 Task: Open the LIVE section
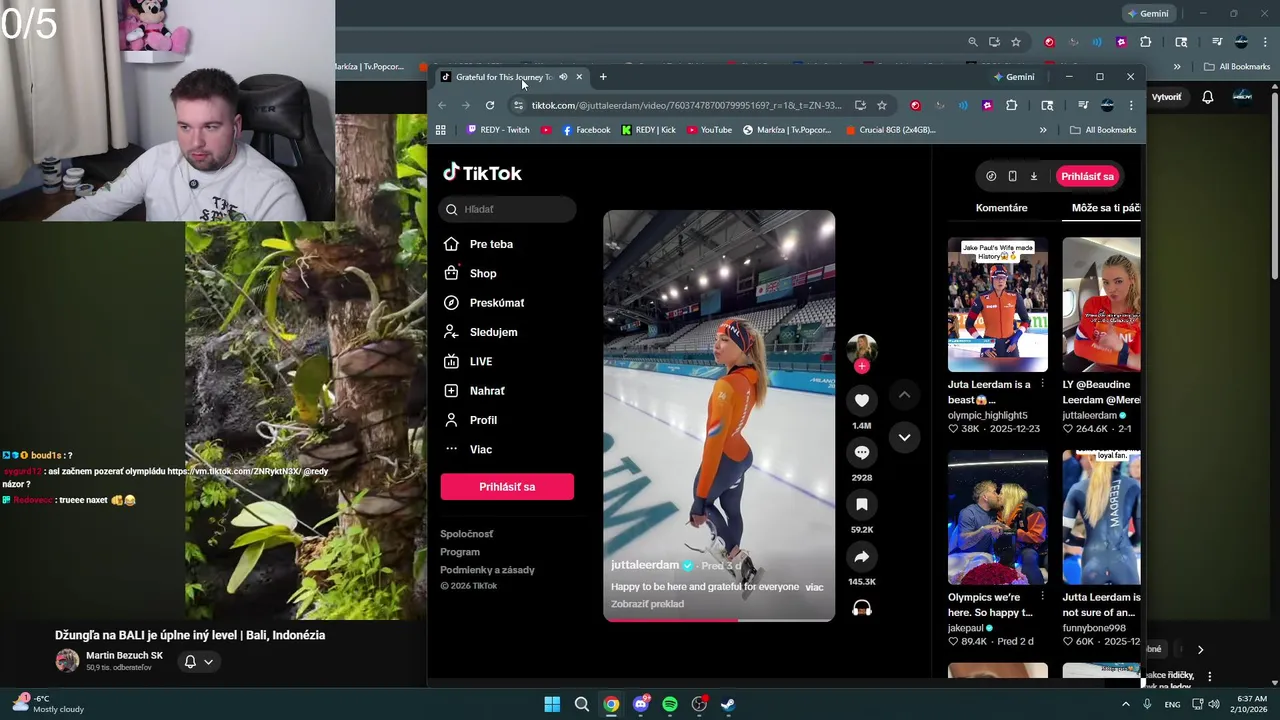pyautogui.click(x=481, y=361)
